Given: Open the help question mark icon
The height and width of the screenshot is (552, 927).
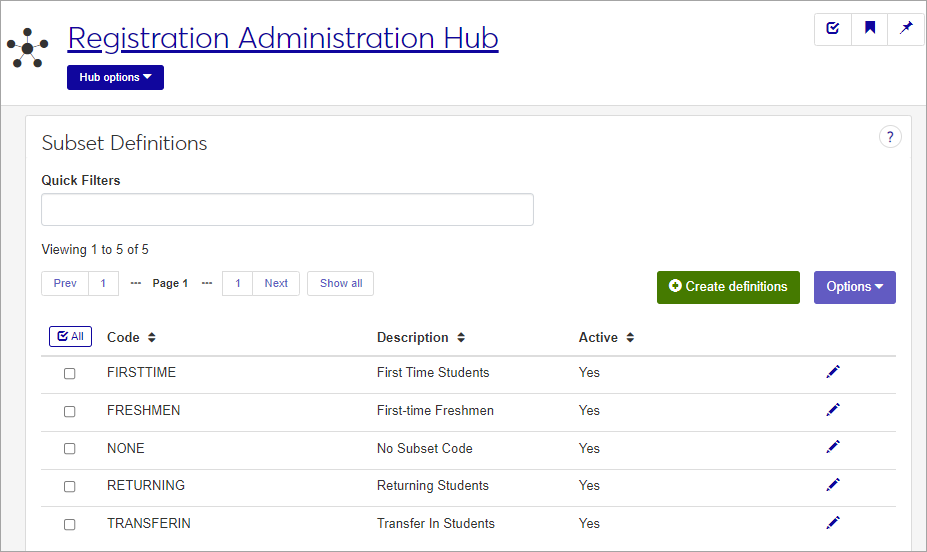Looking at the screenshot, I should (x=890, y=137).
